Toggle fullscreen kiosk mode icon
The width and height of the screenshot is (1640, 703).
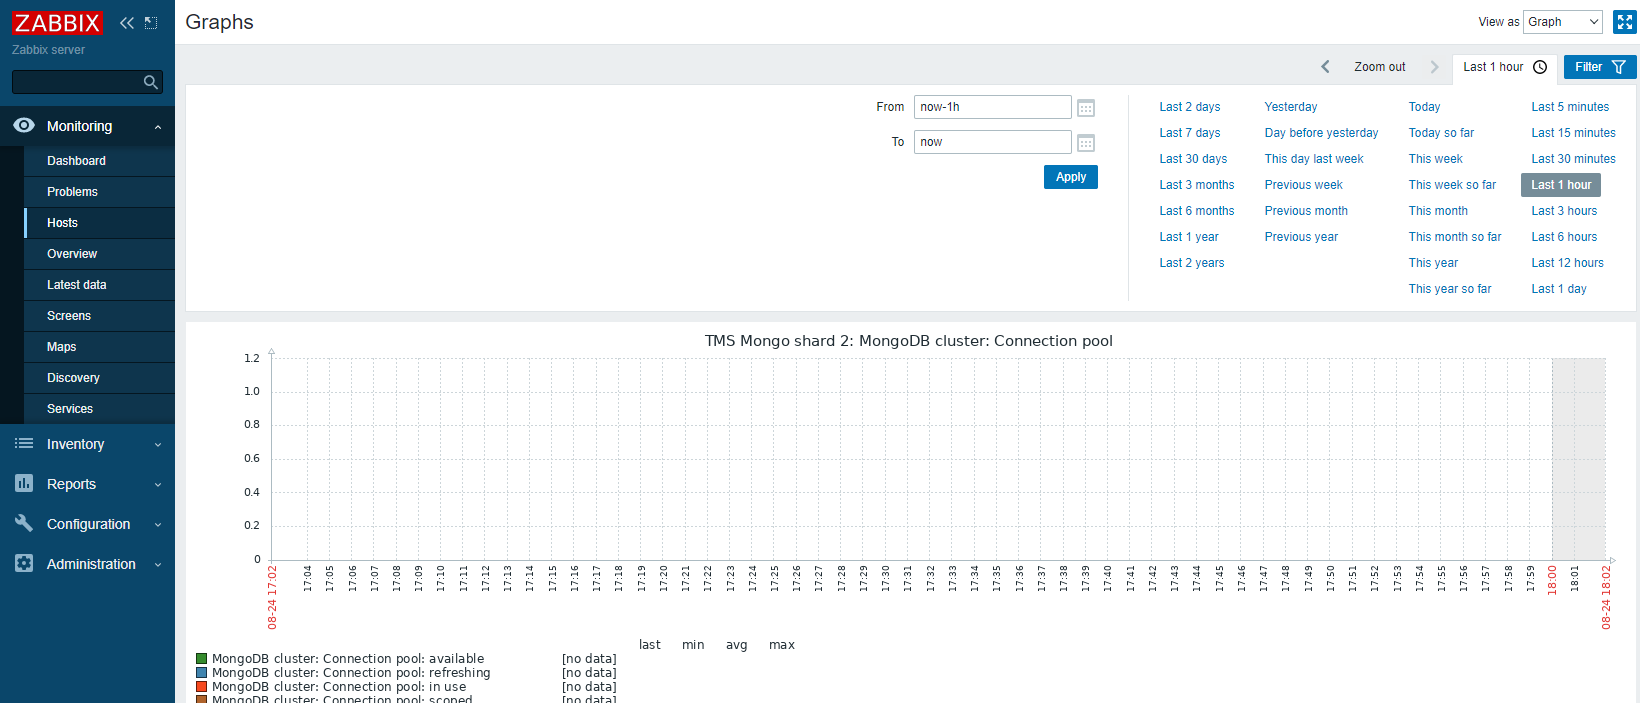coord(1624,22)
